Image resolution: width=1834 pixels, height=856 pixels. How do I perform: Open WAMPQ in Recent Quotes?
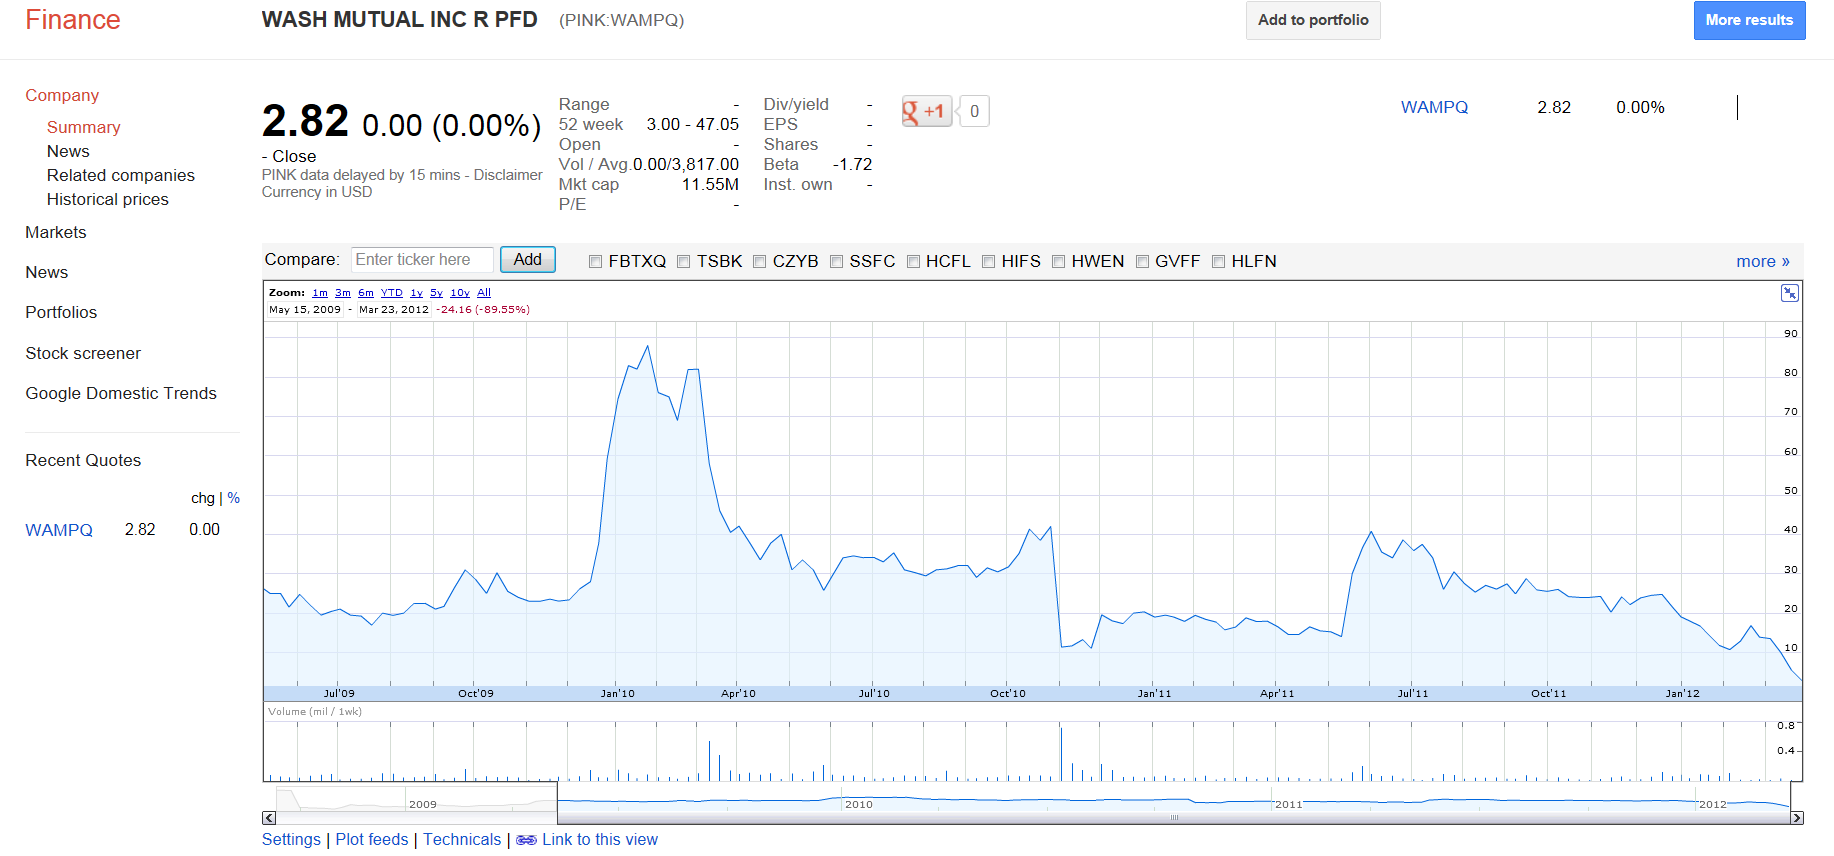click(x=59, y=530)
